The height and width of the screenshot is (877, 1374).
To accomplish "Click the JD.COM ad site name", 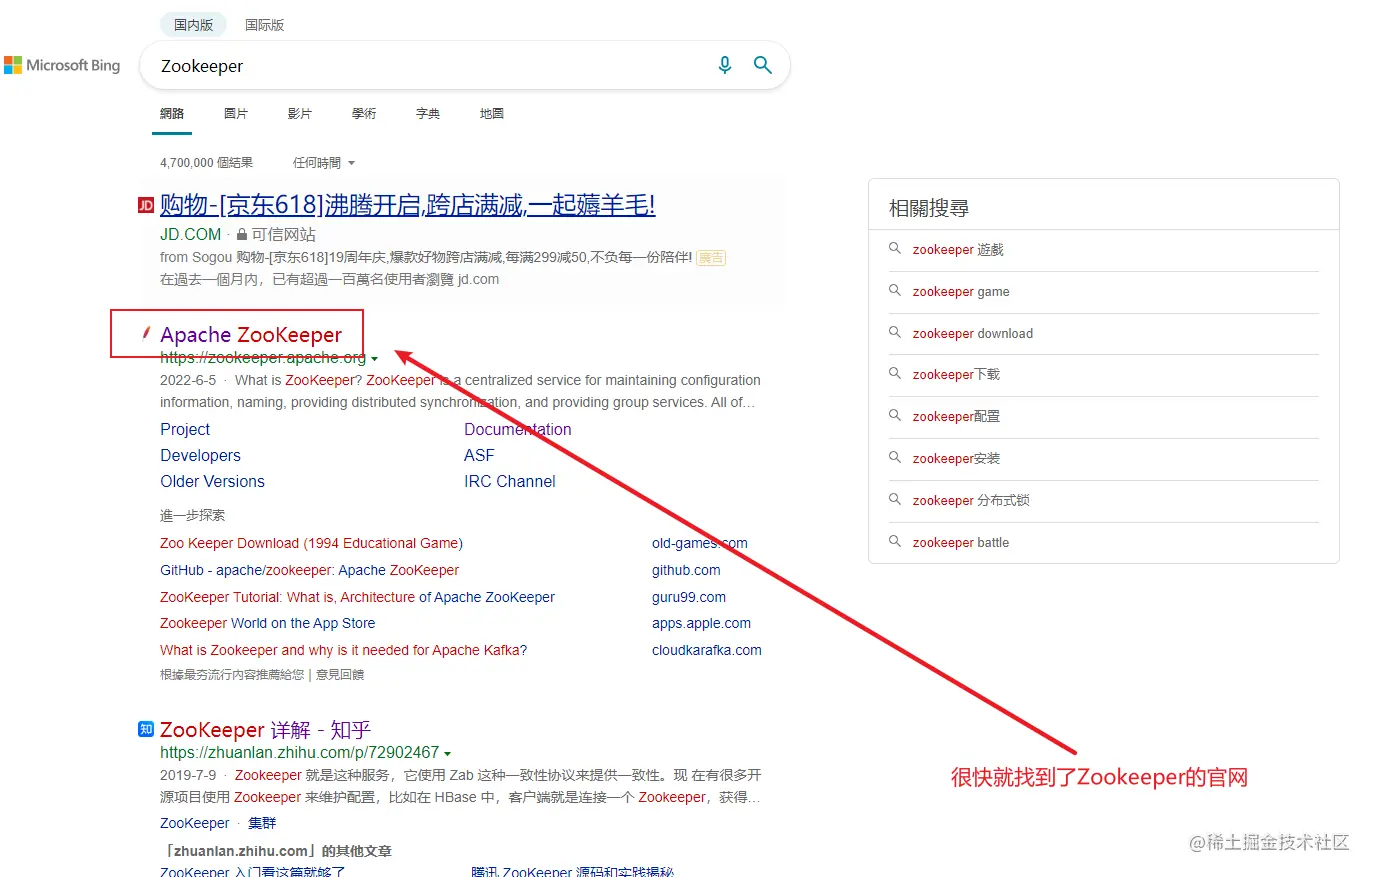I will pos(190,234).
